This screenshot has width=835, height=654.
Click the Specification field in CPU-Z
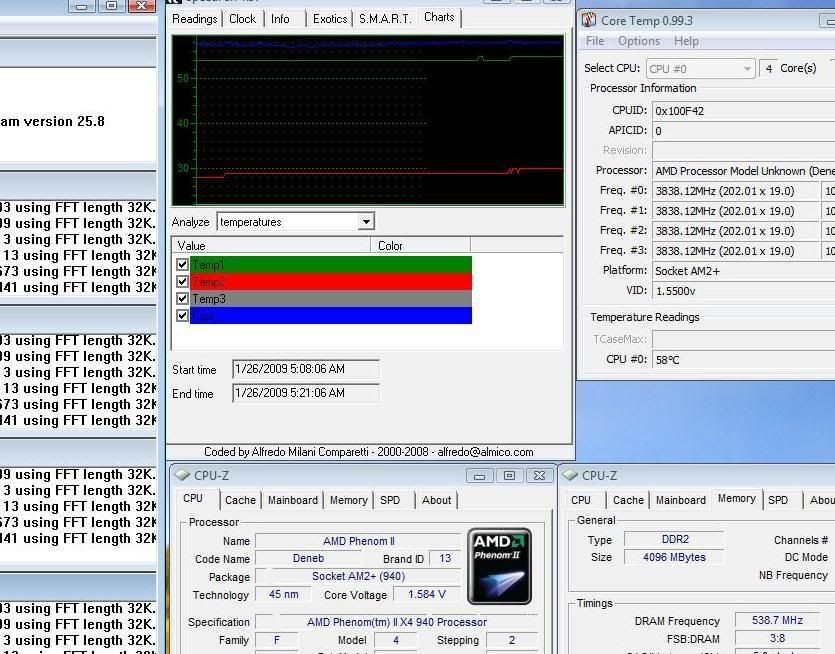(x=397, y=622)
